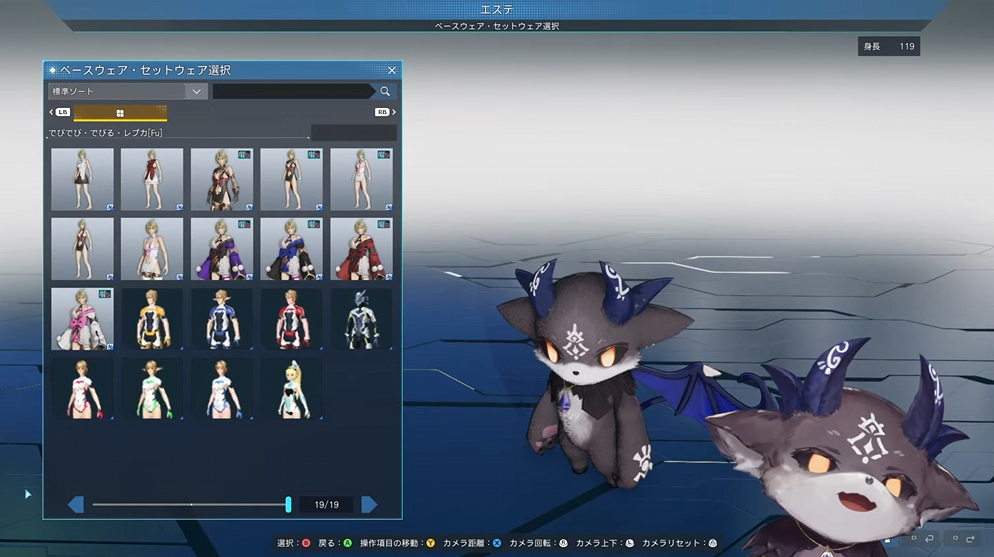Click the magnifying glass search icon
This screenshot has width=994, height=557.
coord(385,91)
